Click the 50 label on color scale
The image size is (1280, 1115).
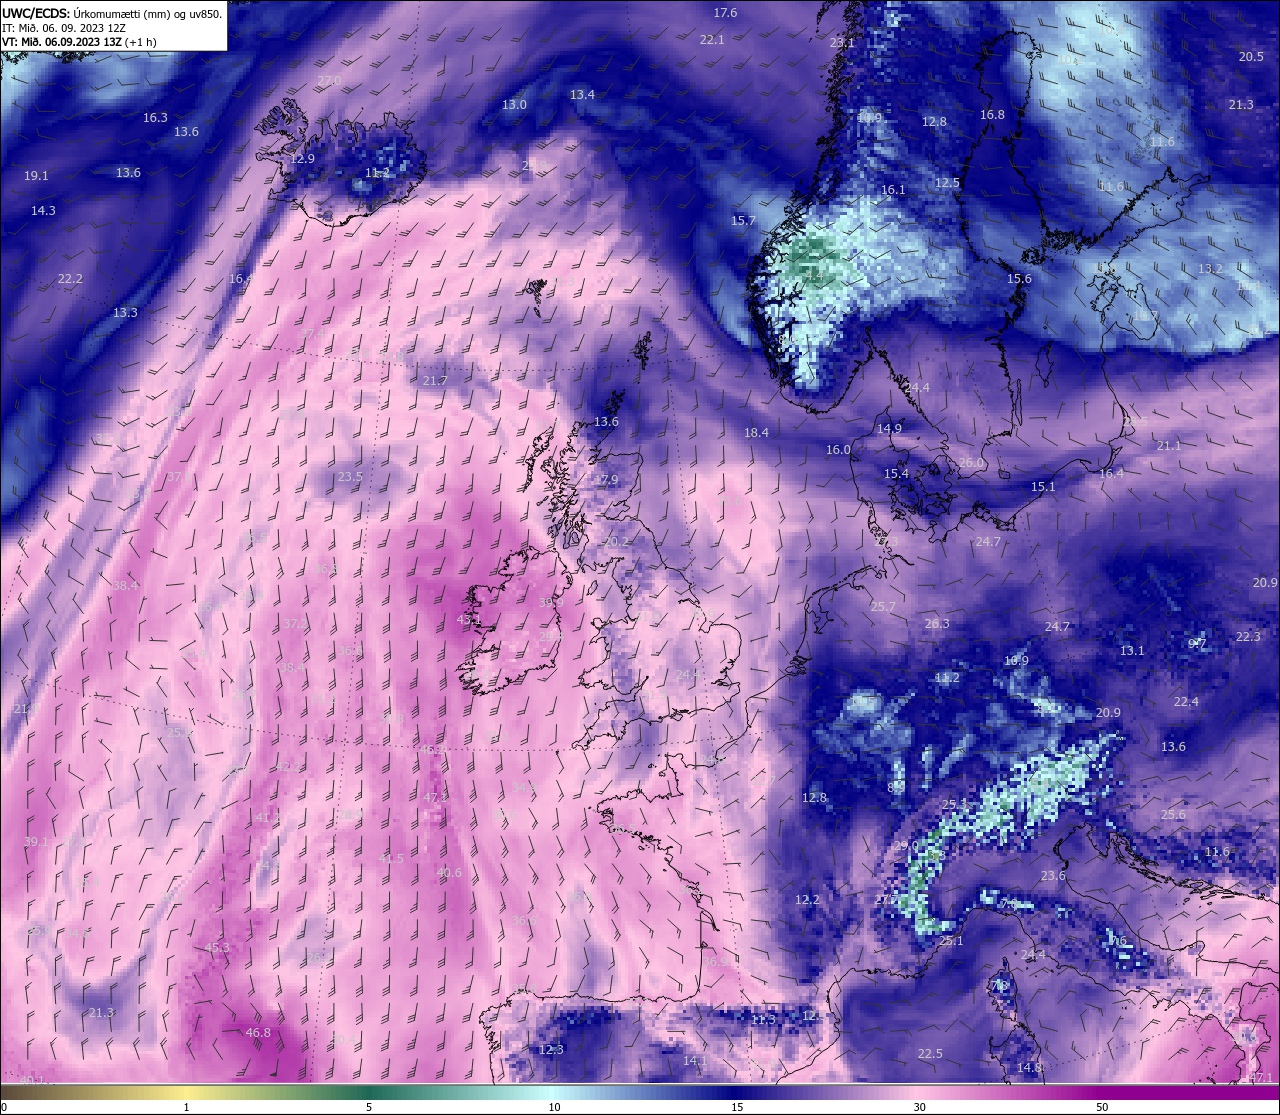[1102, 1107]
